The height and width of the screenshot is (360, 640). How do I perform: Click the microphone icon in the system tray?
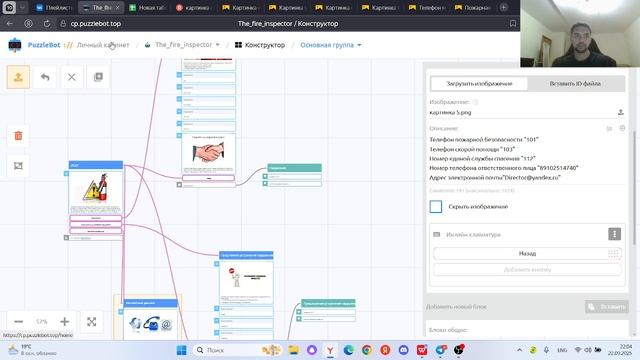(x=546, y=350)
